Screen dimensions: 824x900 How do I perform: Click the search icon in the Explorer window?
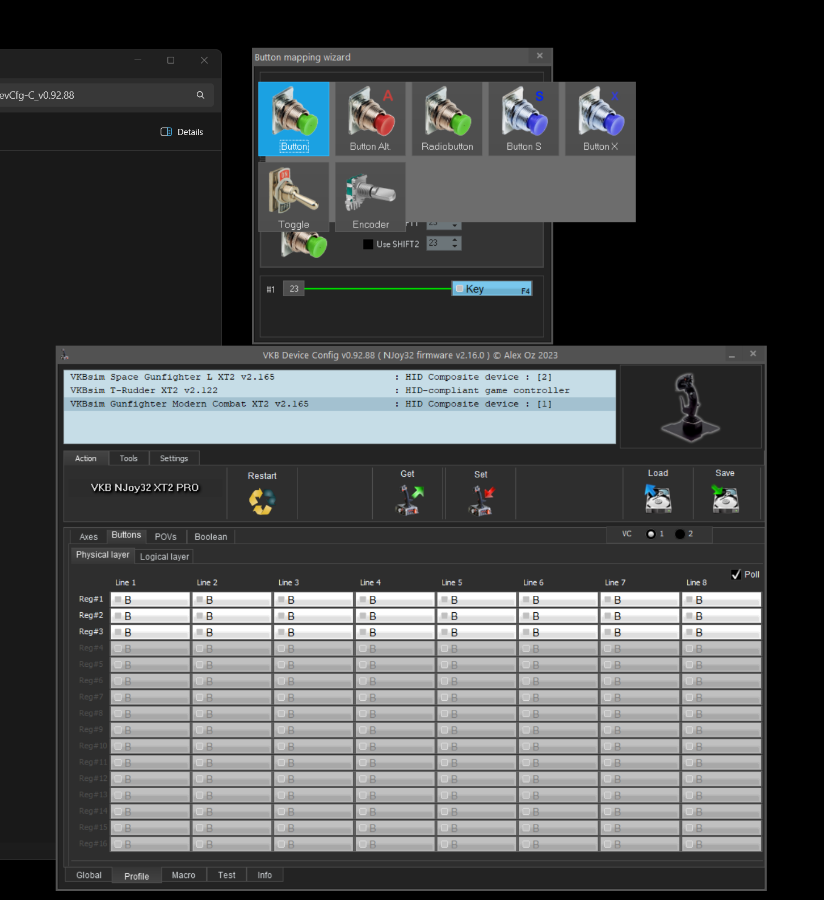point(200,95)
